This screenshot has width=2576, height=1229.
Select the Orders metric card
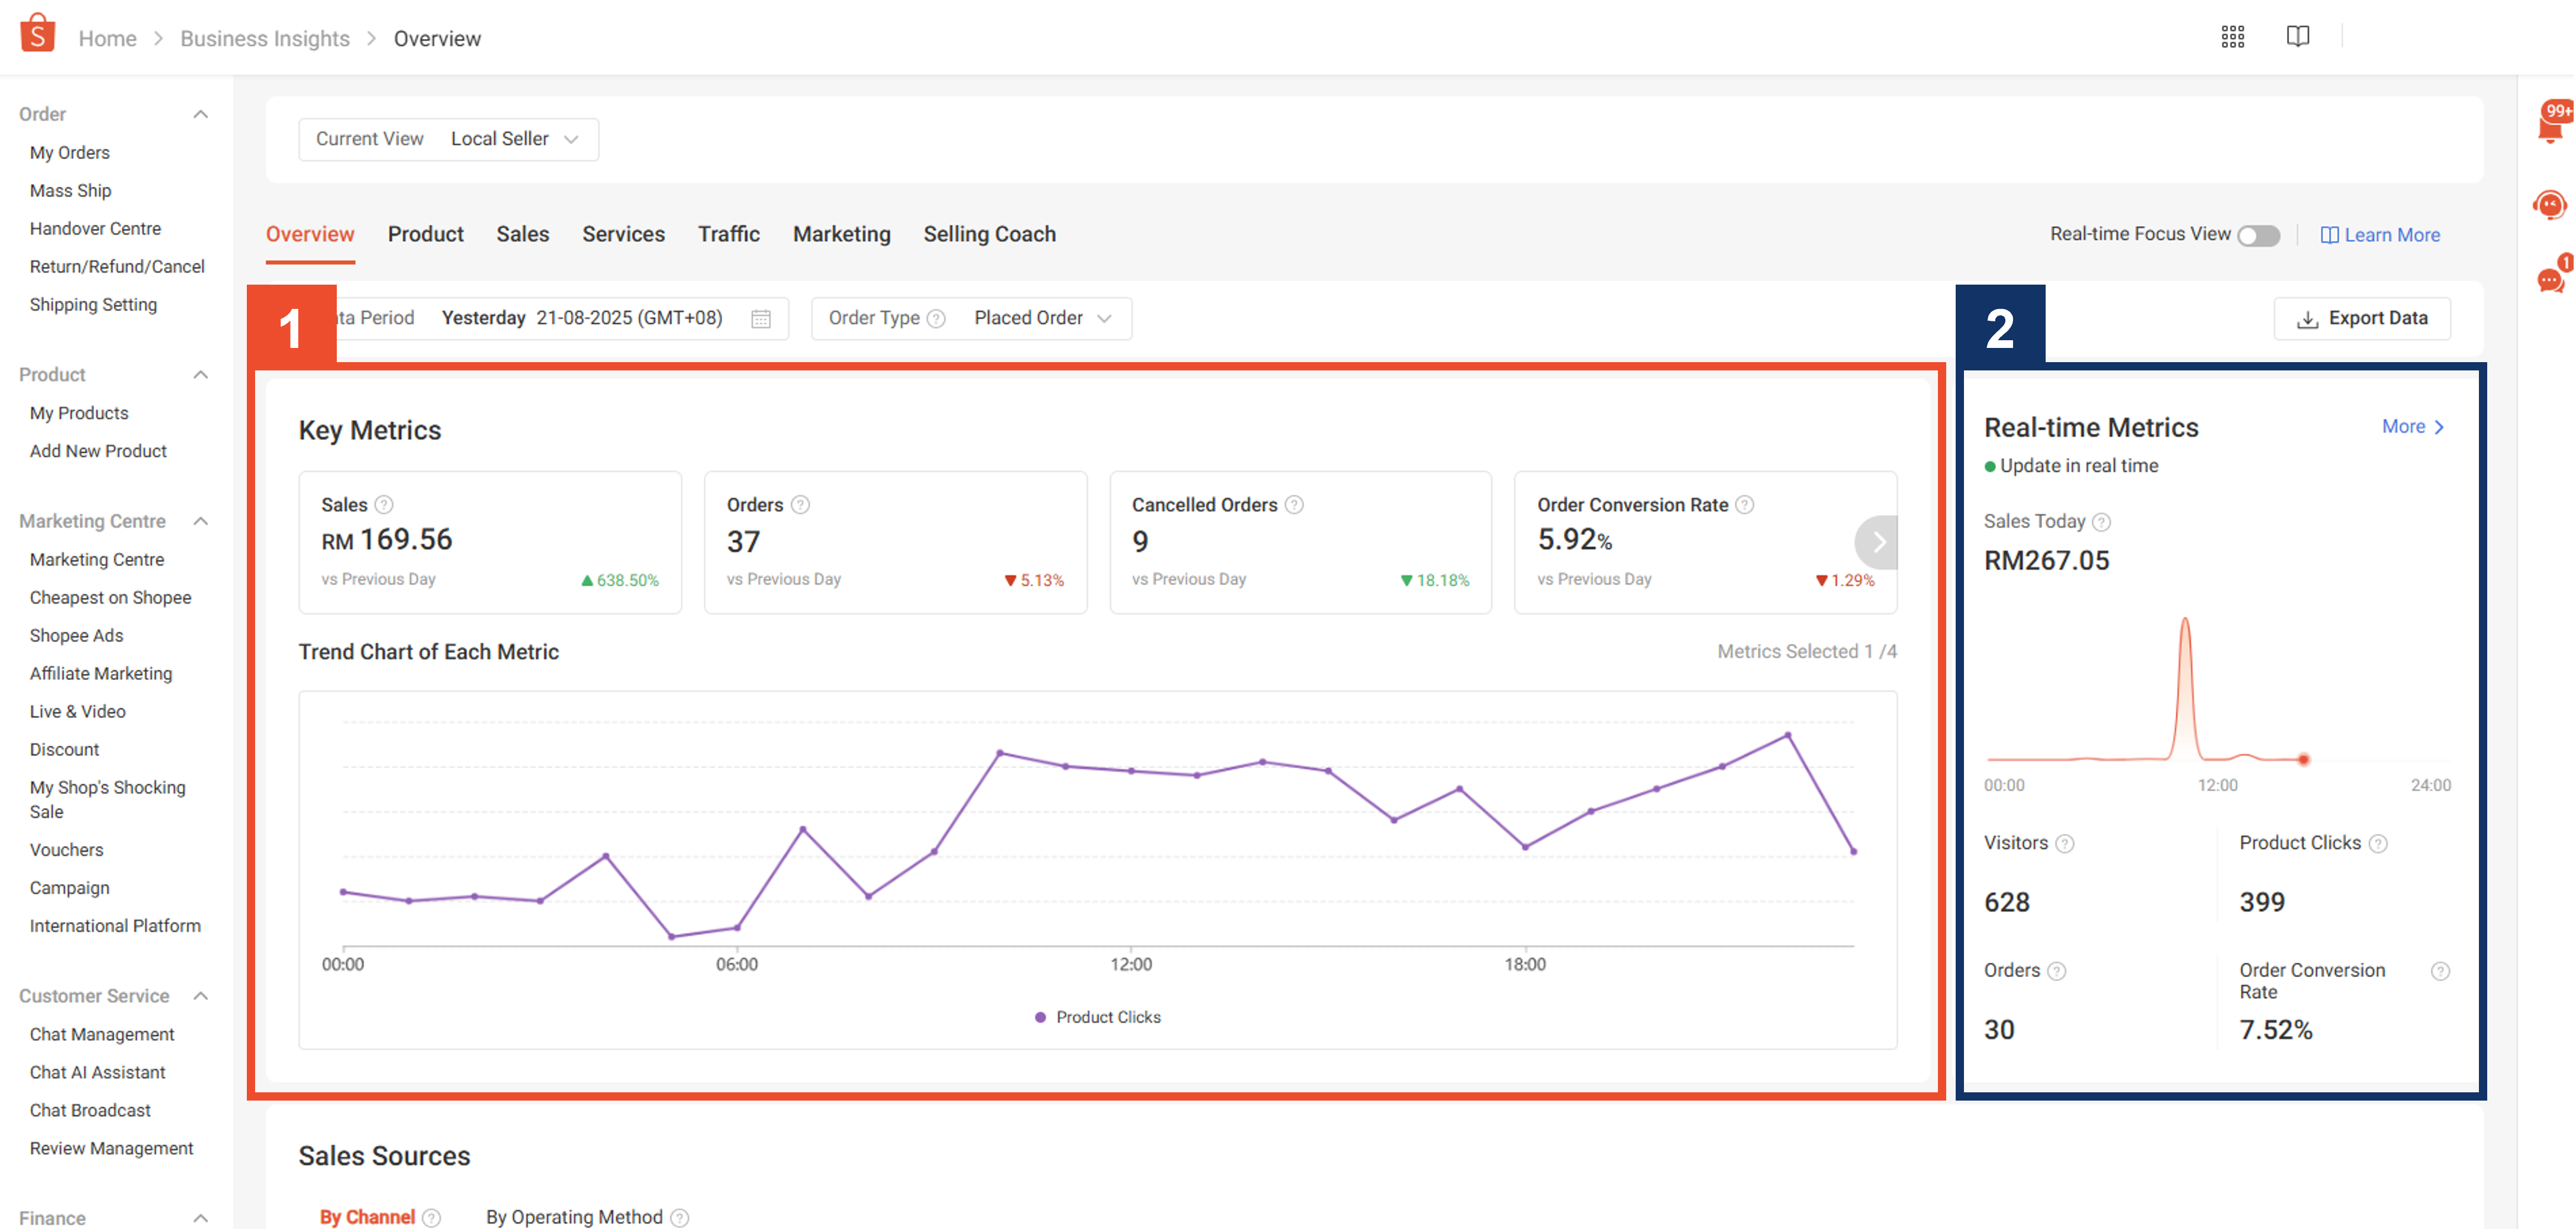pos(895,542)
